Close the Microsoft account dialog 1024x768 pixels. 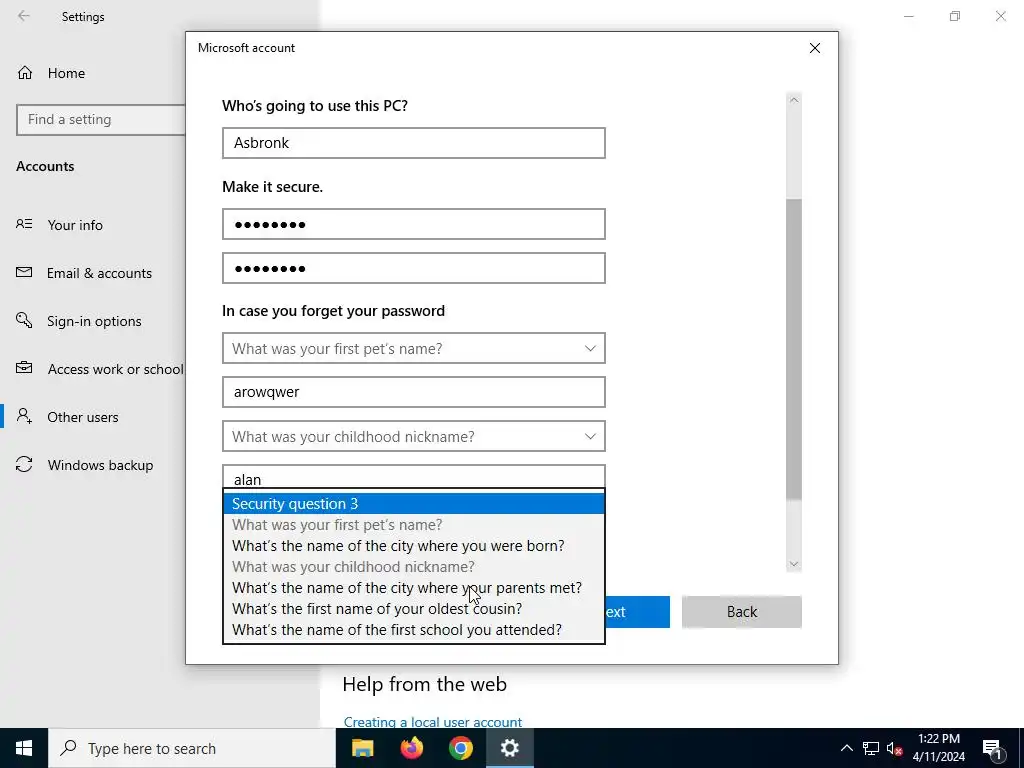pos(814,48)
